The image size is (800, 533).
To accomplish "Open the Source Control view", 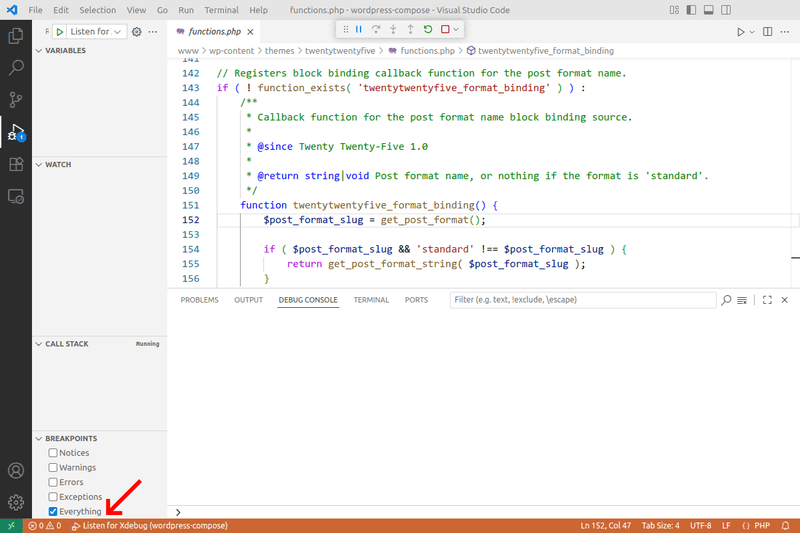I will 16,99.
